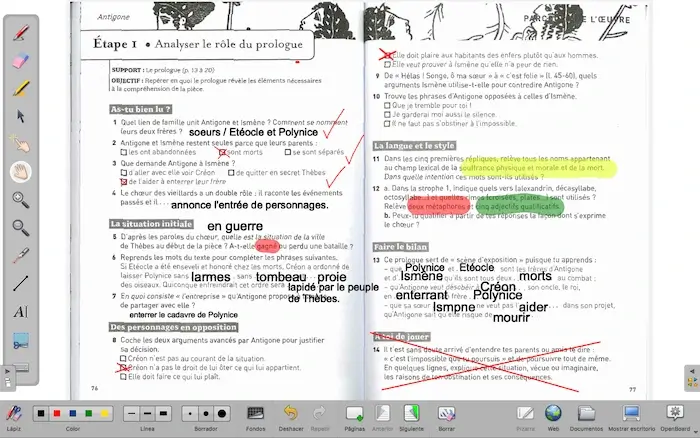Choose the largest Borrador eraser size
Image resolution: width=700 pixels, height=438 pixels.
[222, 412]
